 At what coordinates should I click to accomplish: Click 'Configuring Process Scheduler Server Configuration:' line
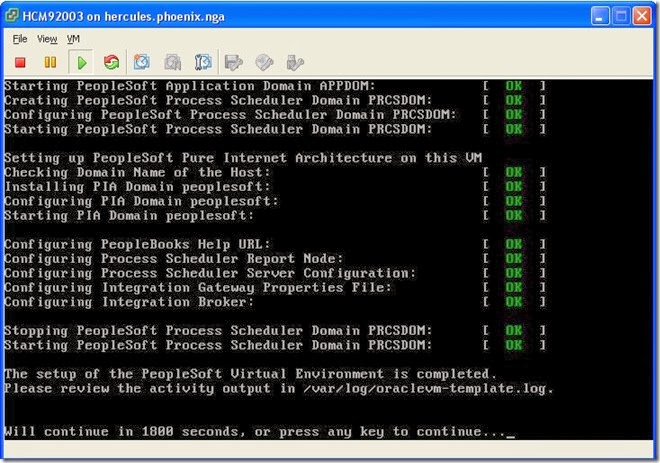point(210,273)
